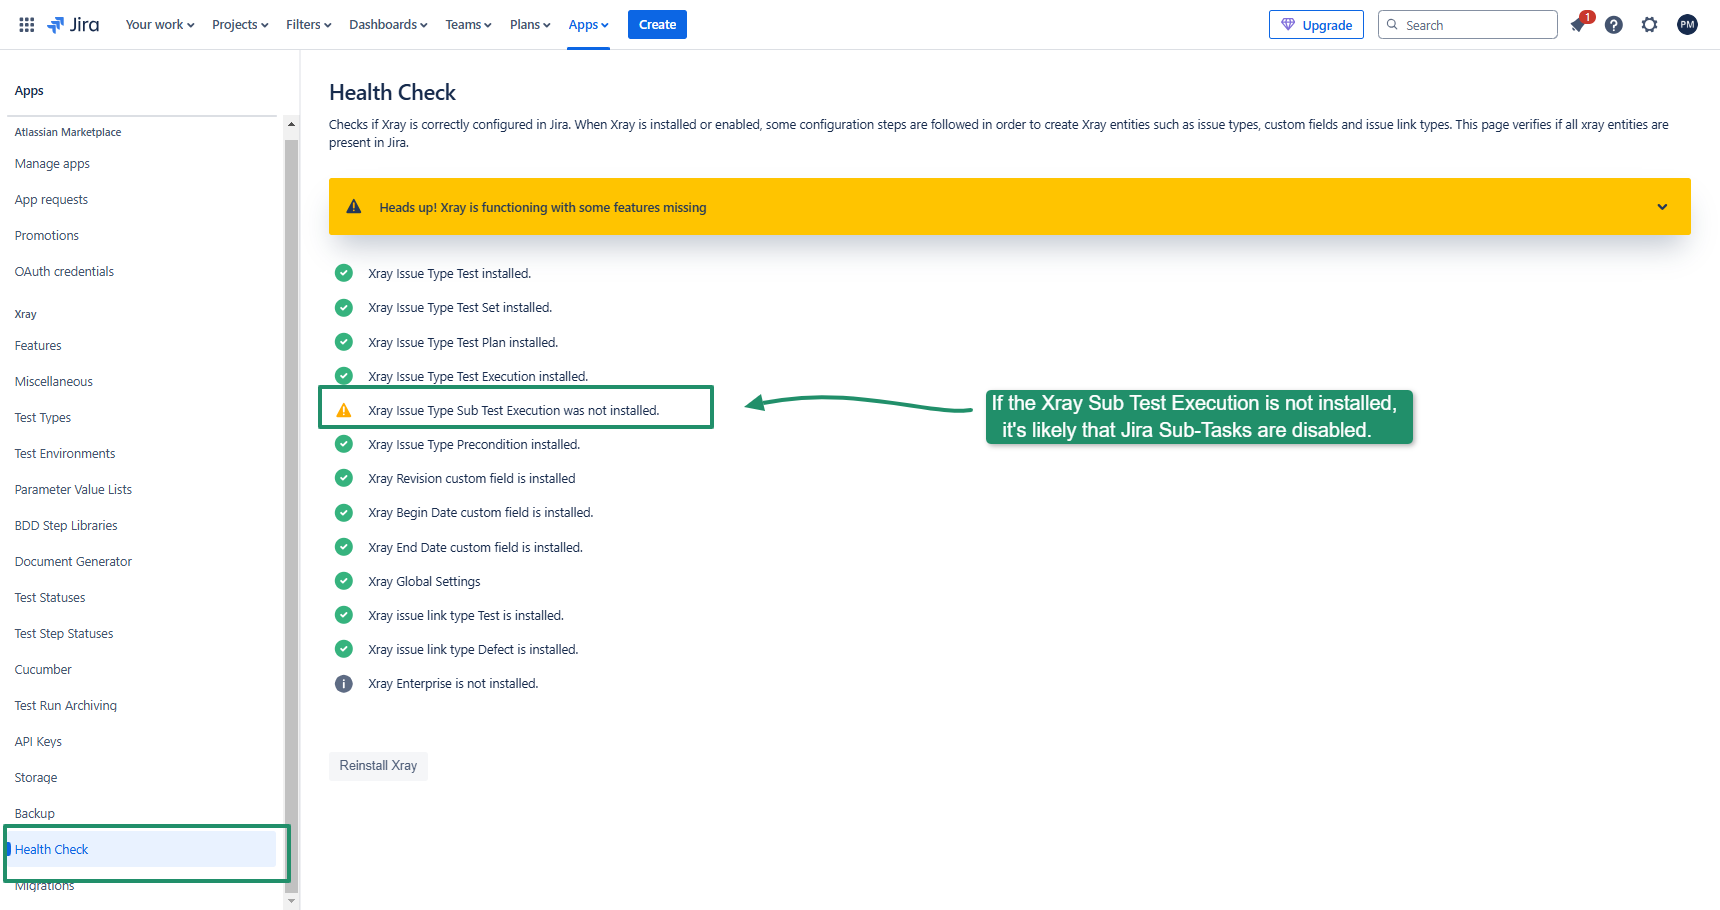Image resolution: width=1720 pixels, height=910 pixels.
Task: Open Promotions in sidebar
Action: coord(47,236)
